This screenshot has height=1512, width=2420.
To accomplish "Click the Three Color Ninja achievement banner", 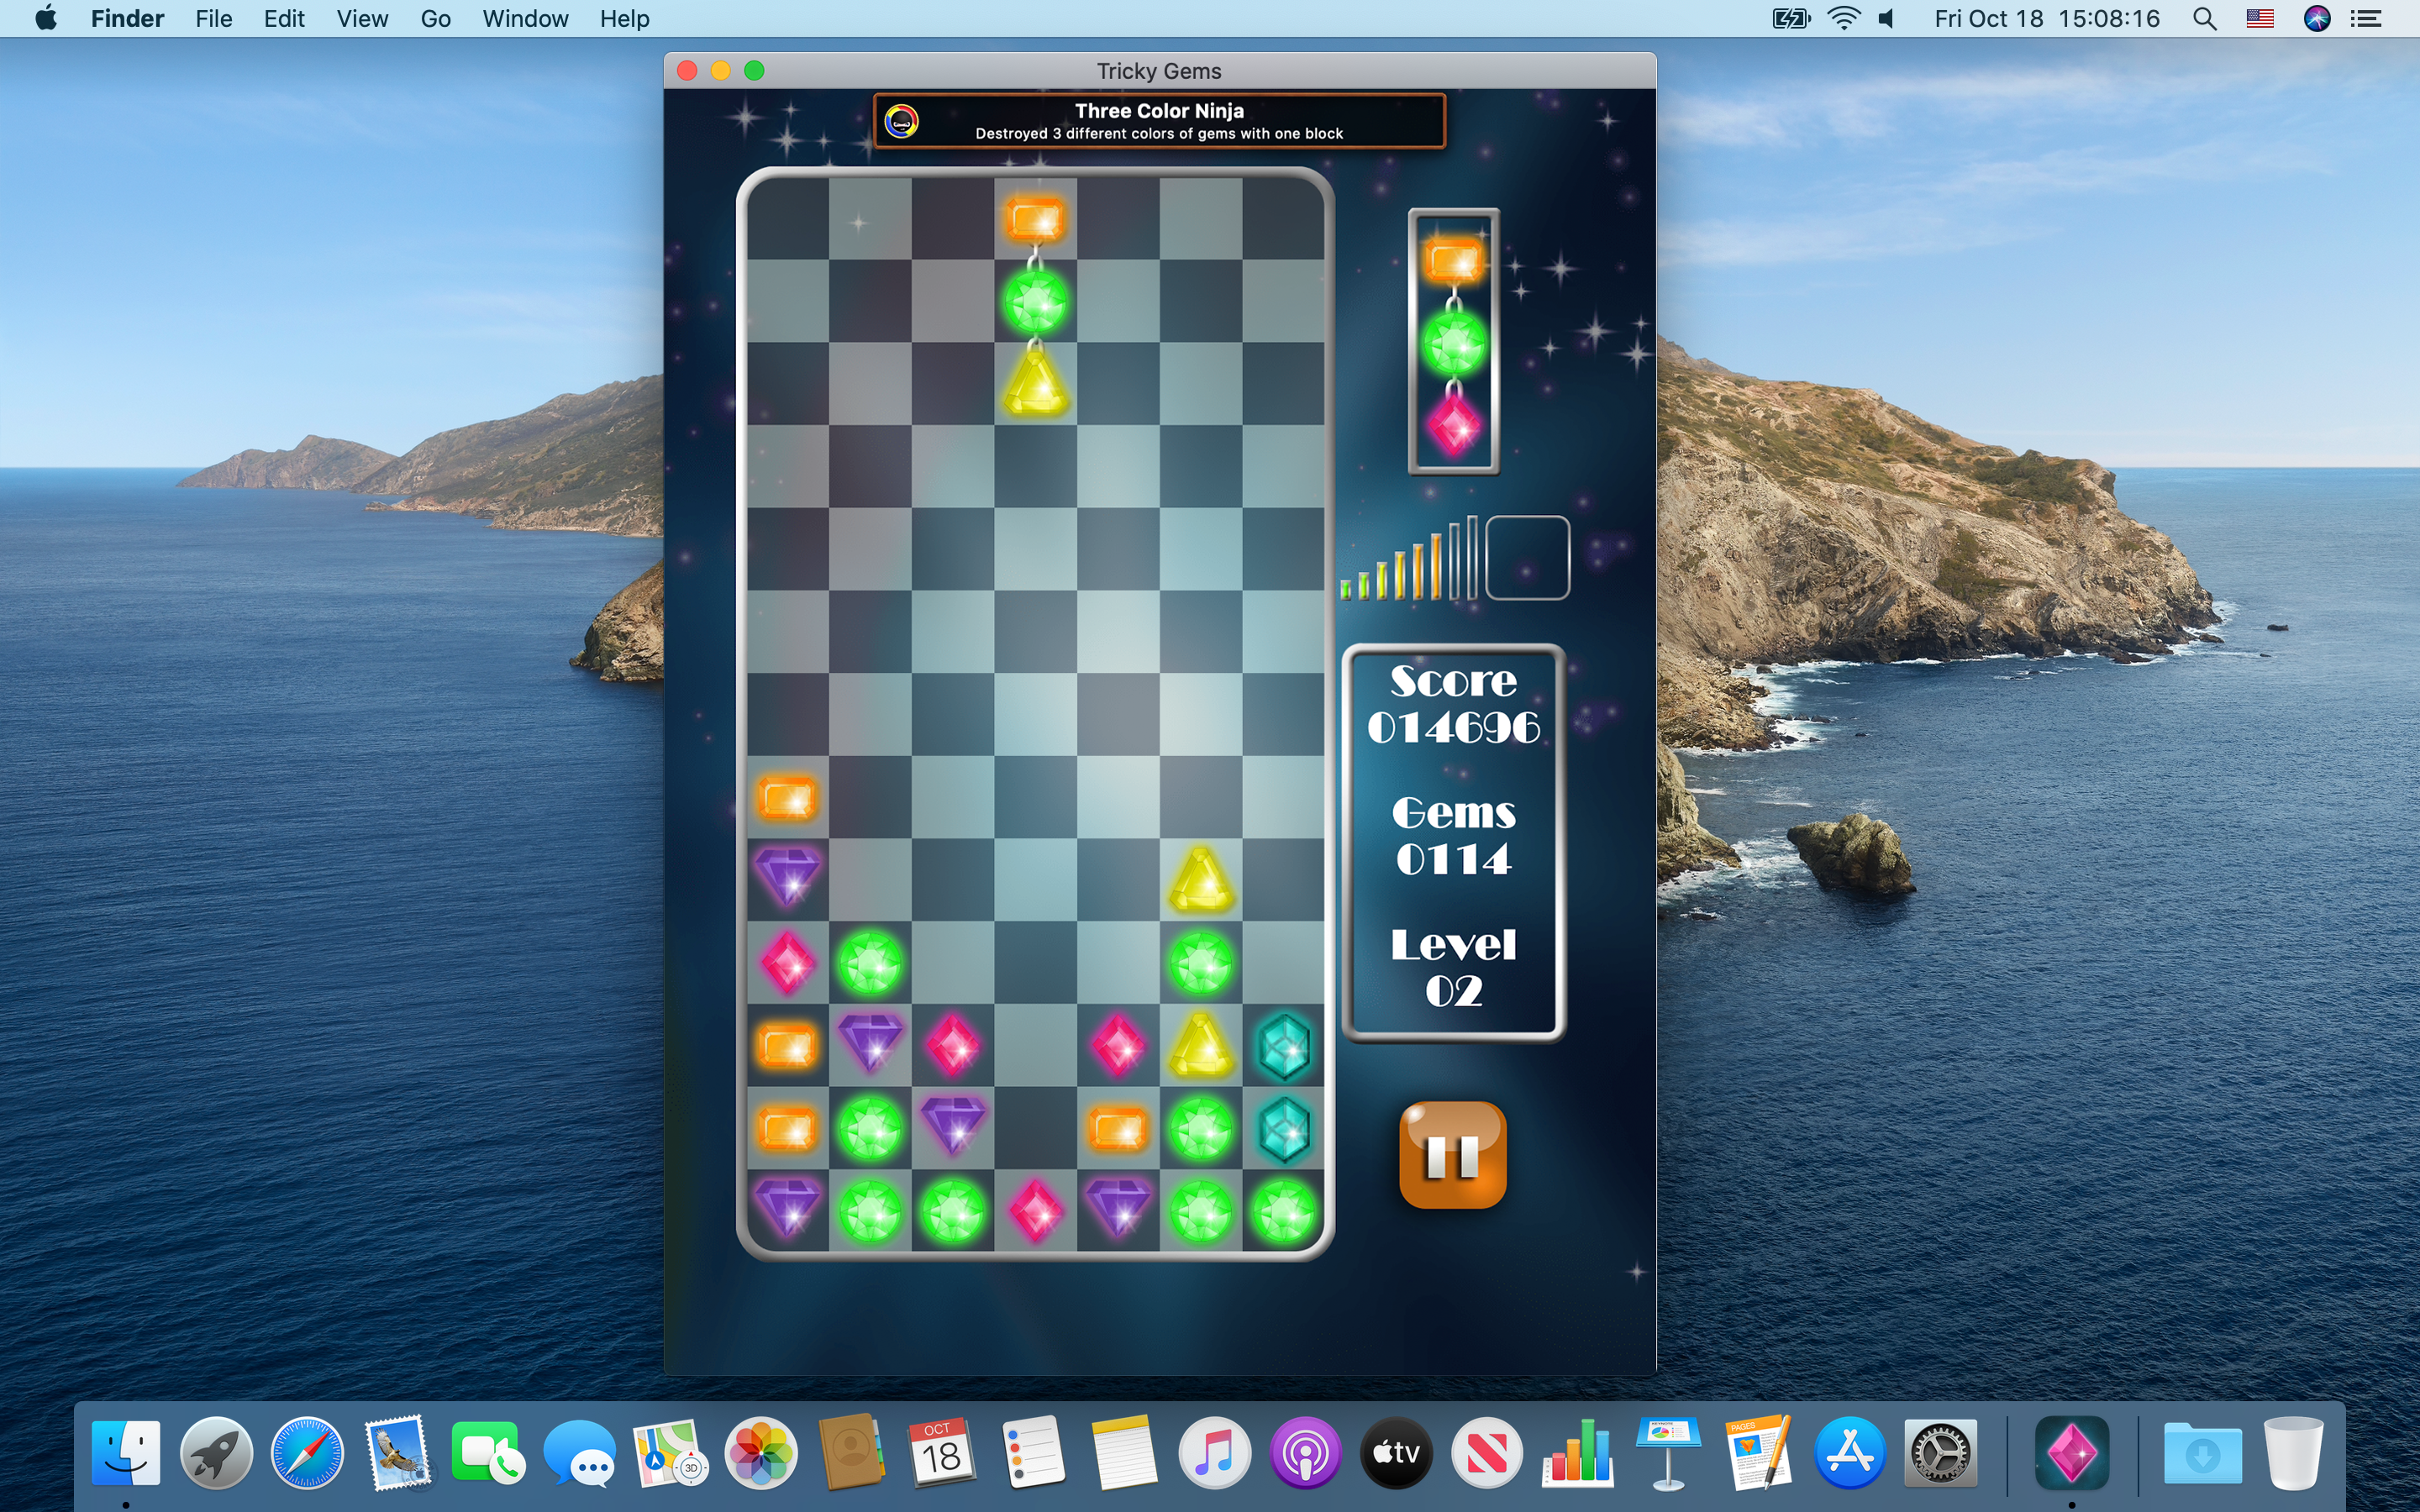I will click(1159, 121).
